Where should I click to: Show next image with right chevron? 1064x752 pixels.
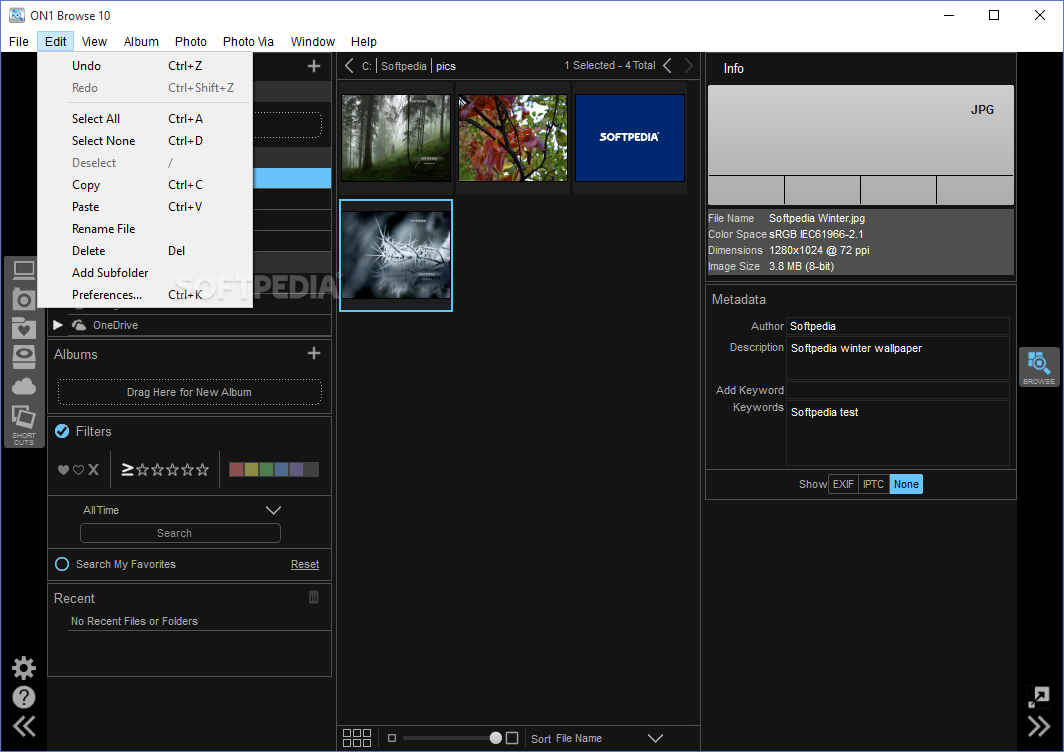tap(689, 66)
